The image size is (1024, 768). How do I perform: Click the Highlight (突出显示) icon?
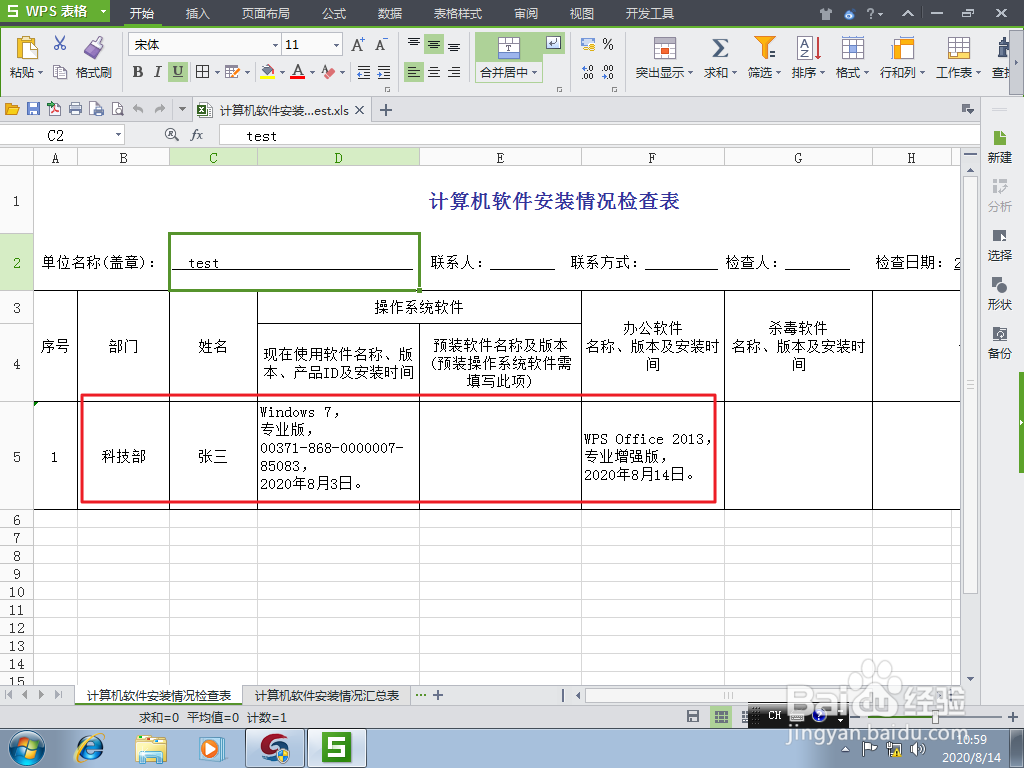(x=665, y=48)
